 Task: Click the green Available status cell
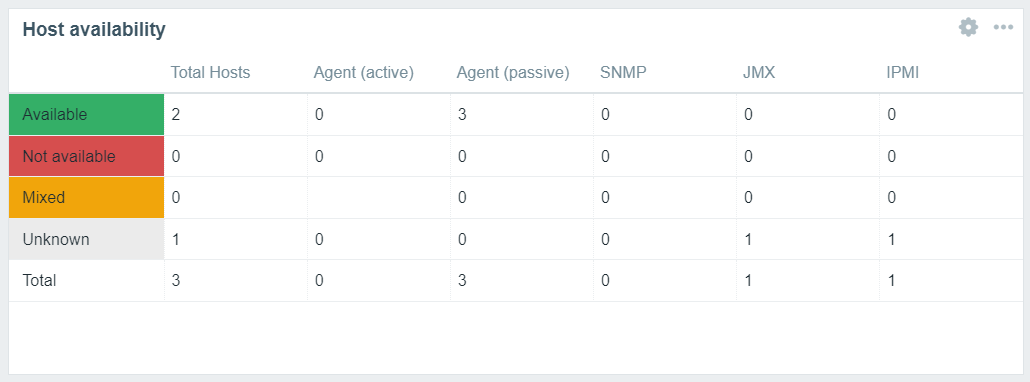(x=87, y=114)
